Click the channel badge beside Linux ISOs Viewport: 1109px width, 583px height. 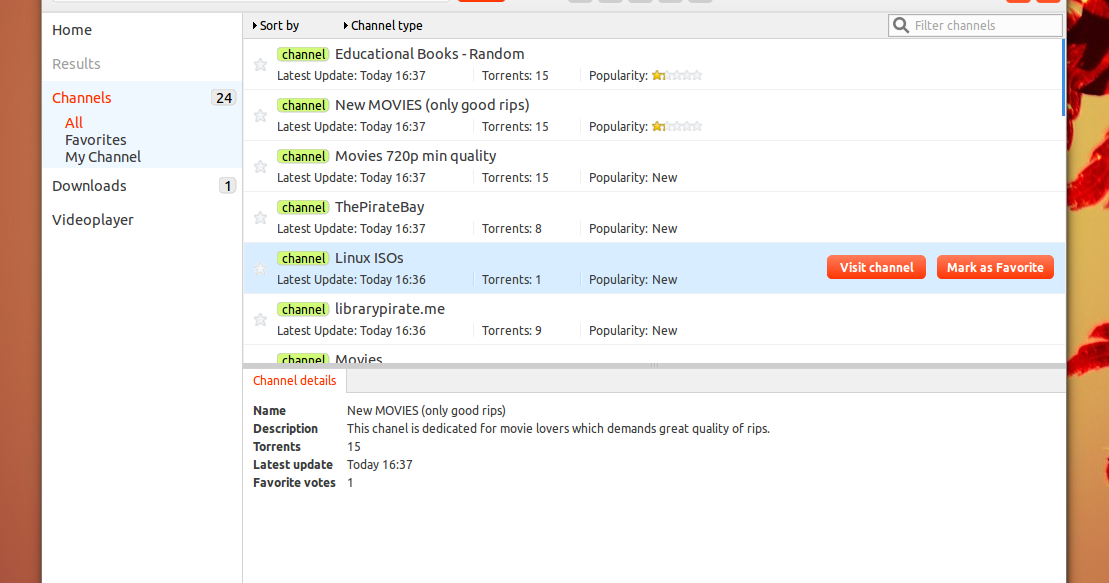[x=303, y=258]
